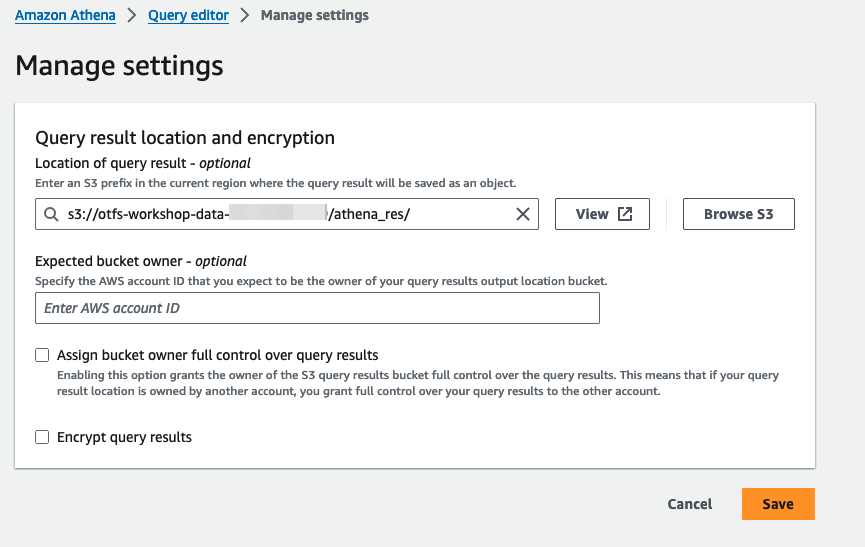Click the S3 location of query result input
The width and height of the screenshot is (865, 547).
287,214
